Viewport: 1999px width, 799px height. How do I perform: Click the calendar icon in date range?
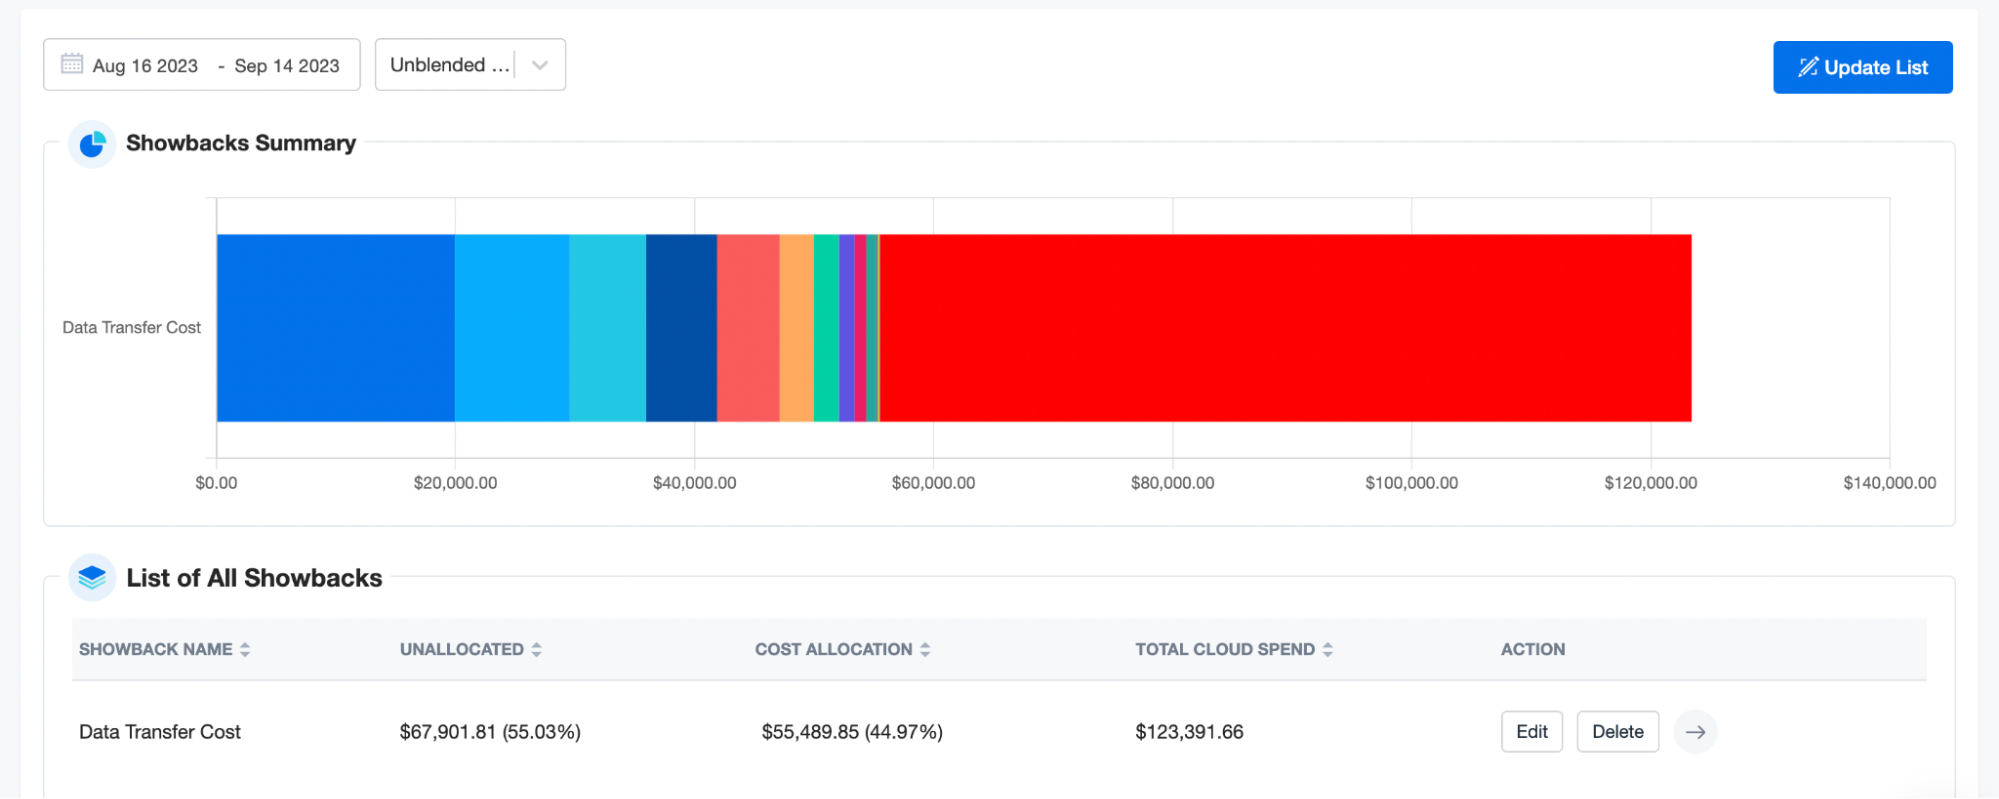point(72,64)
